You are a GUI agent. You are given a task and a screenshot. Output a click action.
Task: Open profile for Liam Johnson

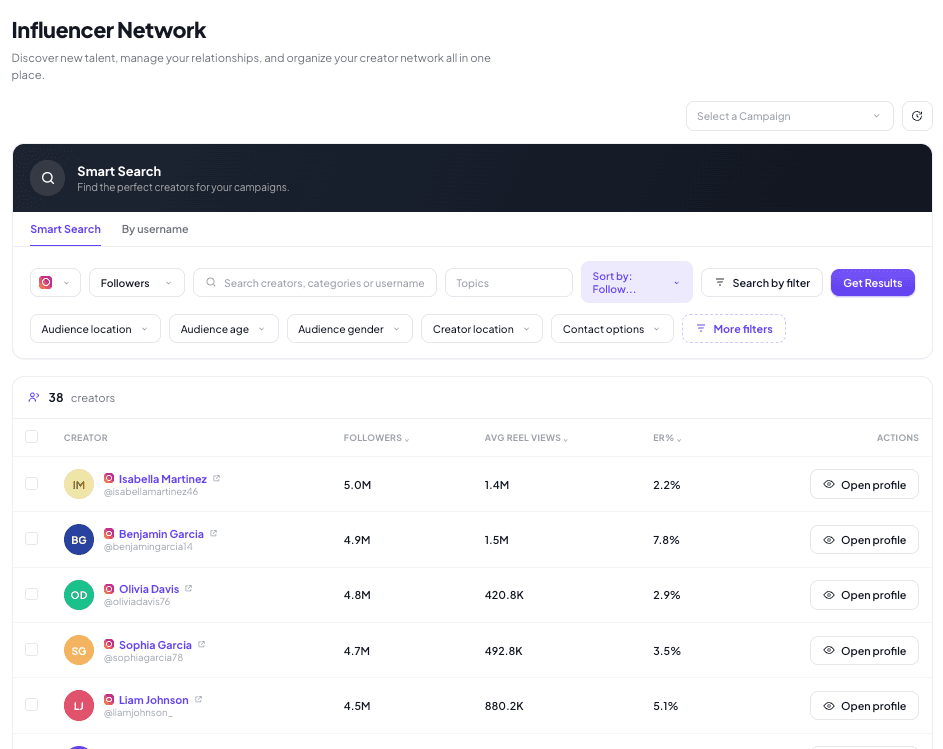coord(864,706)
